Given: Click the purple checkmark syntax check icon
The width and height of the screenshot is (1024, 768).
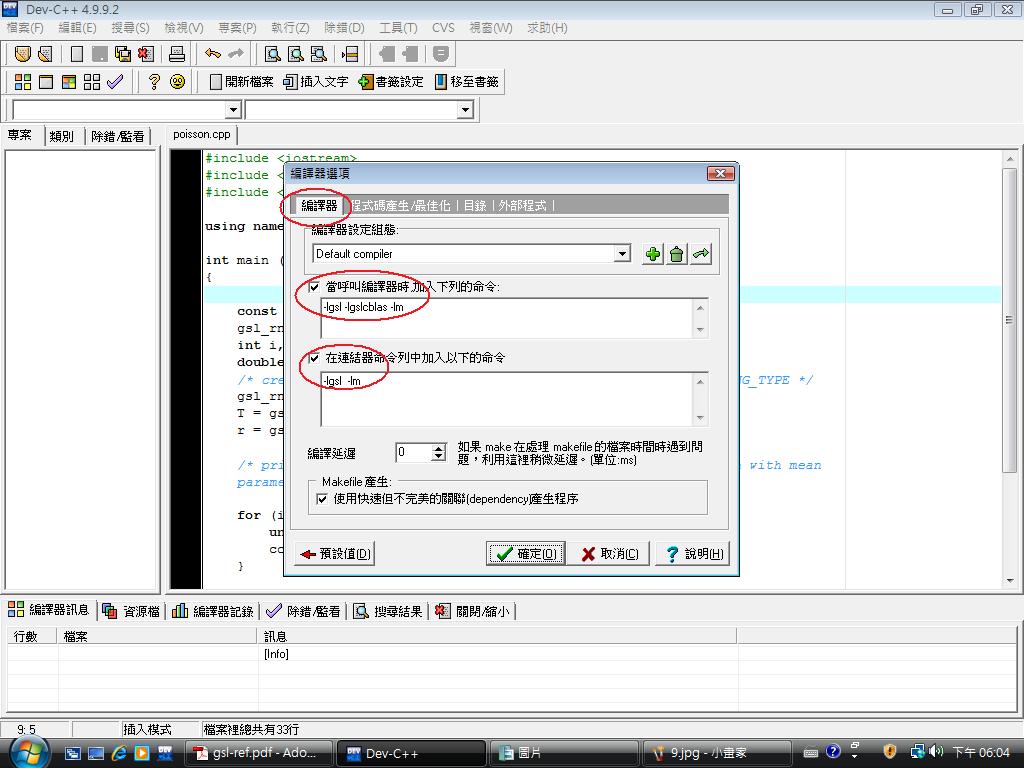Looking at the screenshot, I should (x=115, y=82).
